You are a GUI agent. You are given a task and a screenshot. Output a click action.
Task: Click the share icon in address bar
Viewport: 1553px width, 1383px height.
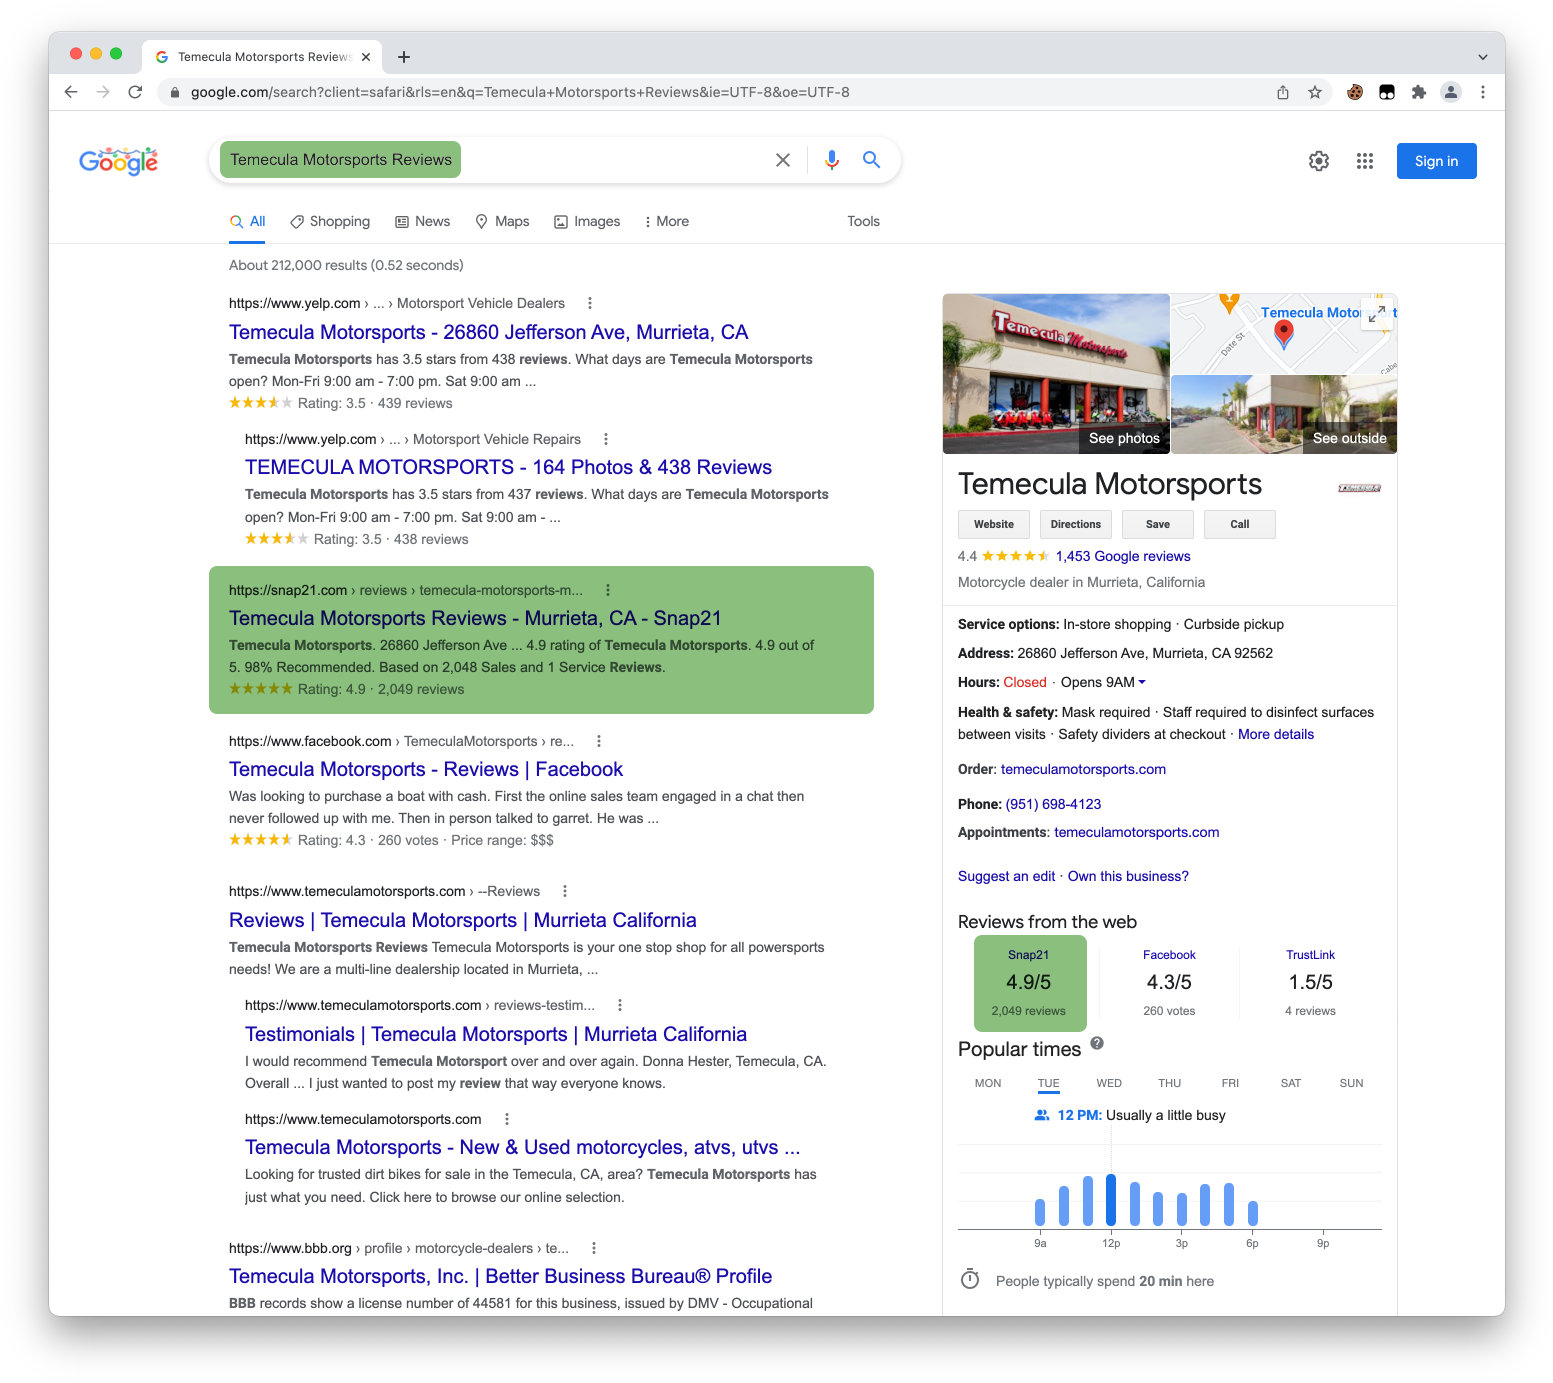1283,92
